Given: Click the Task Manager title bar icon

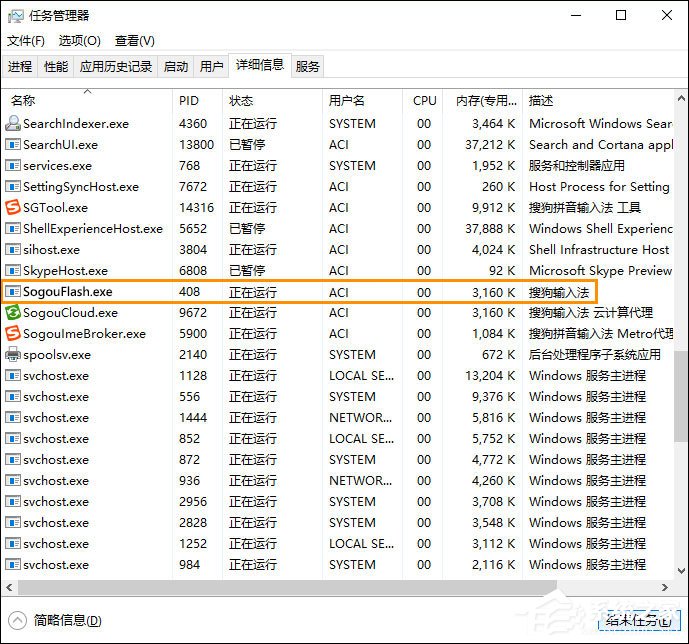Looking at the screenshot, I should pos(15,16).
